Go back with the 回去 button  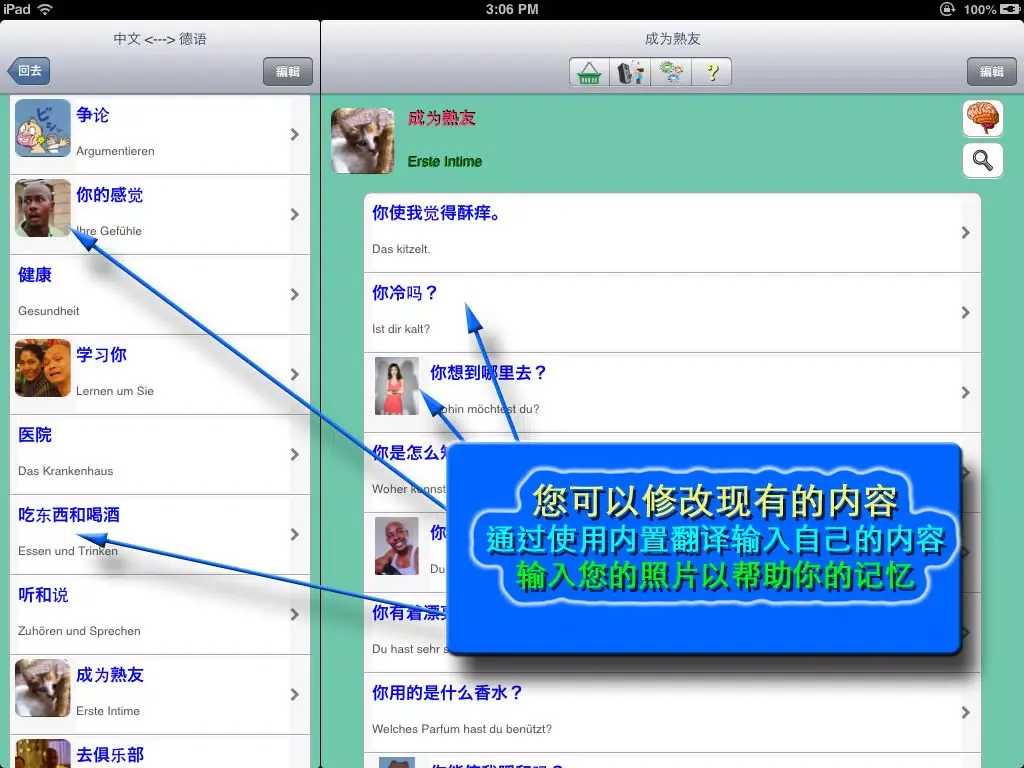(x=29, y=71)
